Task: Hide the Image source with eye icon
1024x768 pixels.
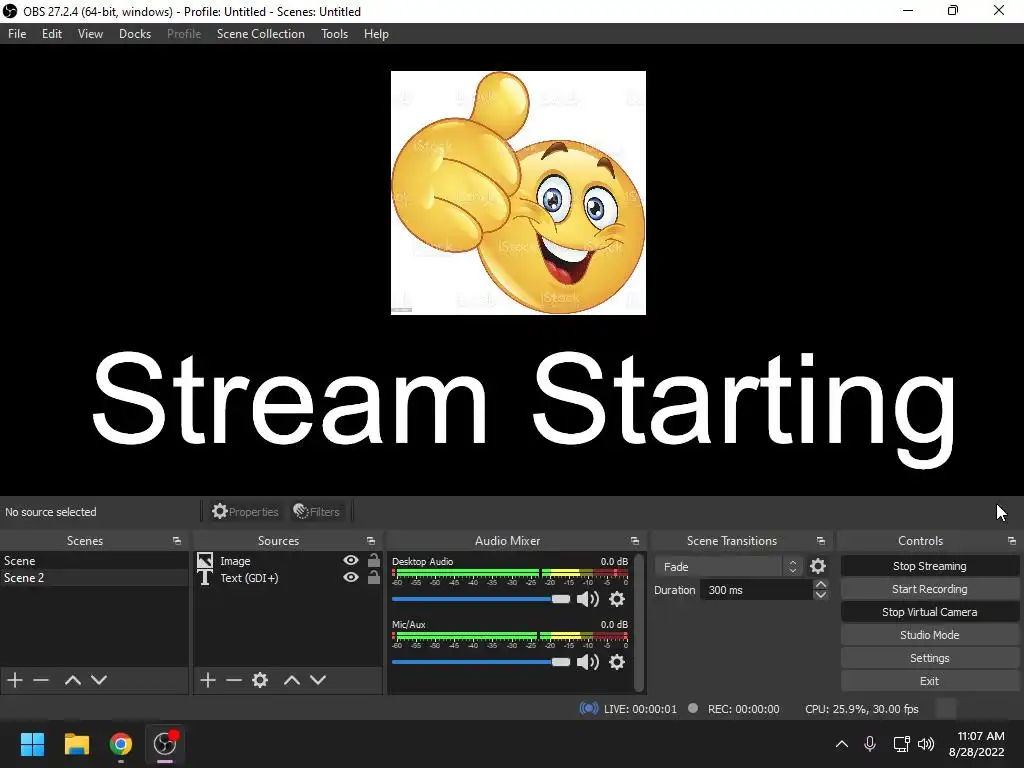Action: tap(351, 560)
